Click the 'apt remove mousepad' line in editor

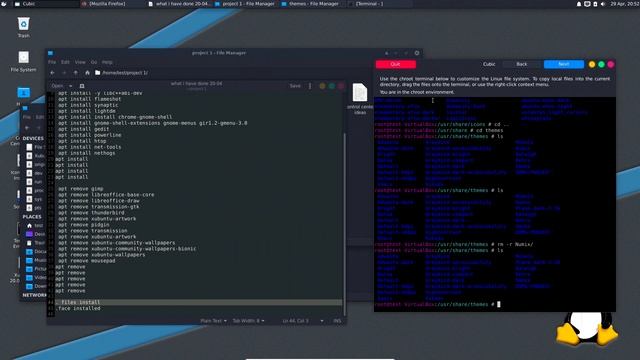click(87, 260)
